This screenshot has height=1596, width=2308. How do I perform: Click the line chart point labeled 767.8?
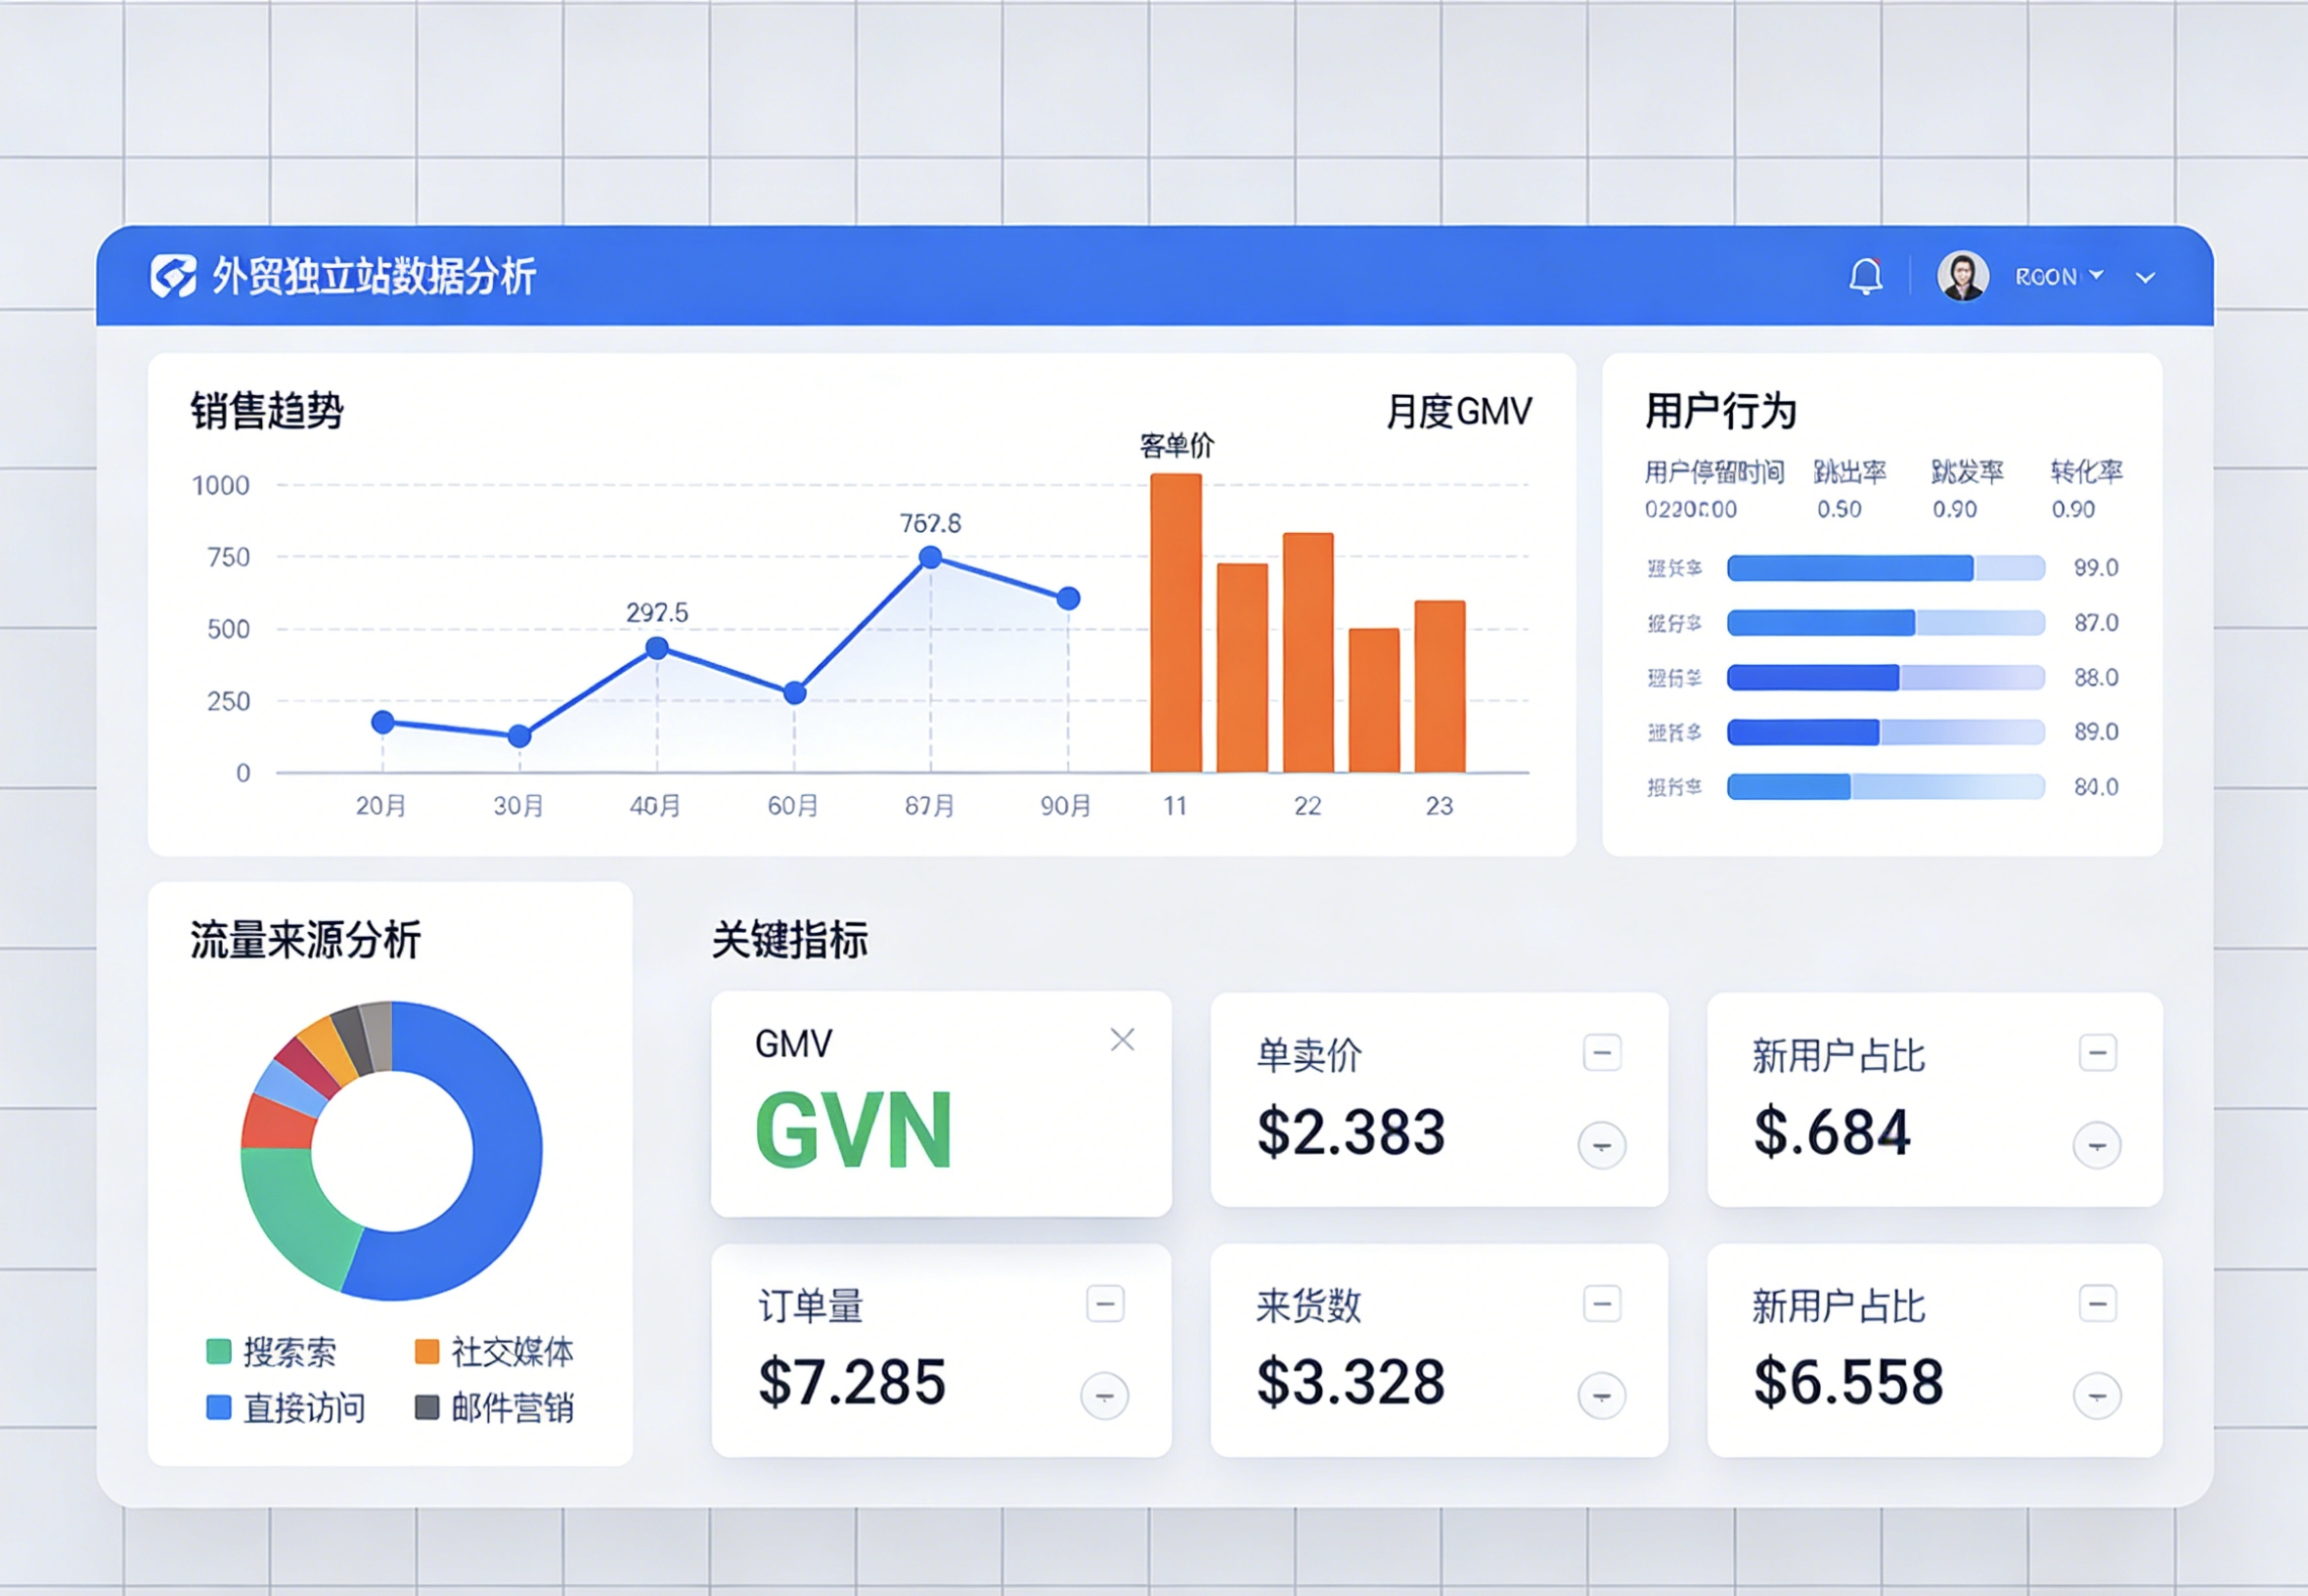[x=930, y=557]
